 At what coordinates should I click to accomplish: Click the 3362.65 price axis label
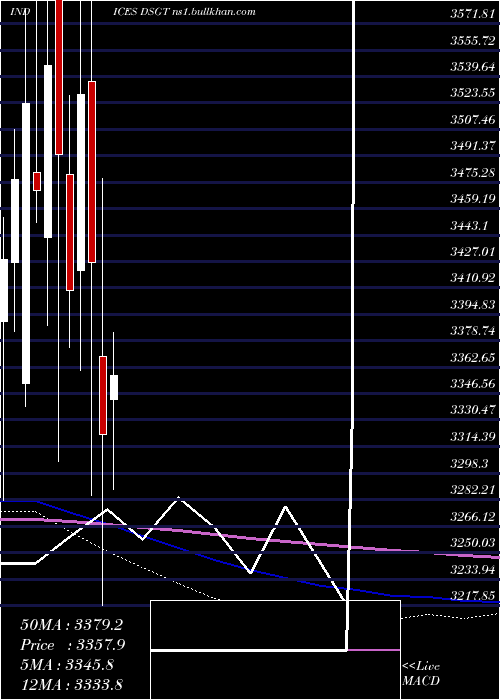click(x=473, y=358)
